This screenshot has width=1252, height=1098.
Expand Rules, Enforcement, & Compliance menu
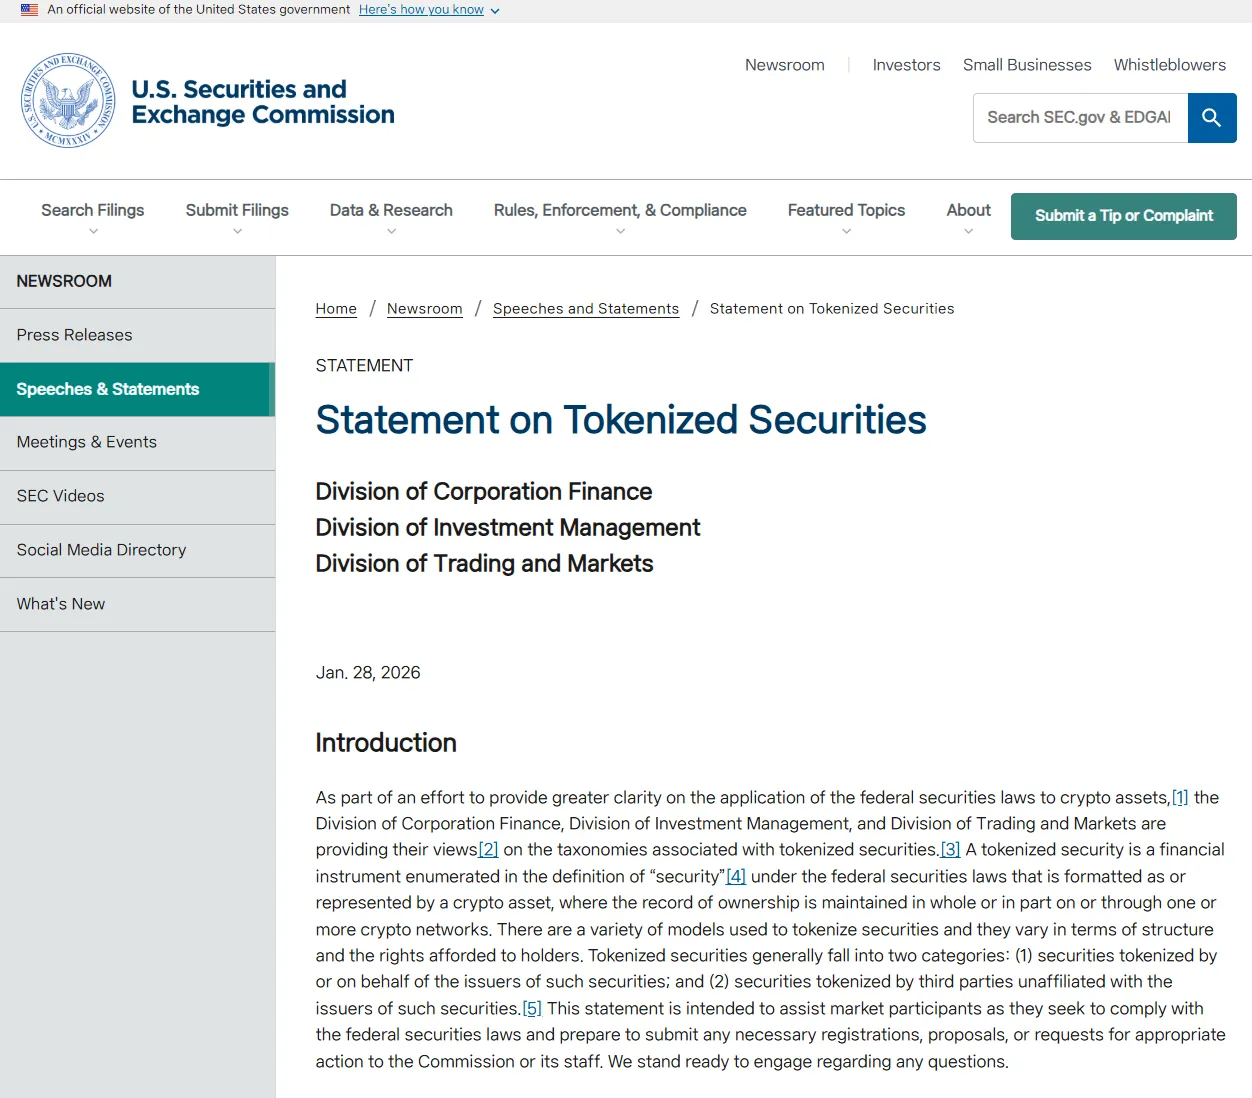(x=620, y=216)
